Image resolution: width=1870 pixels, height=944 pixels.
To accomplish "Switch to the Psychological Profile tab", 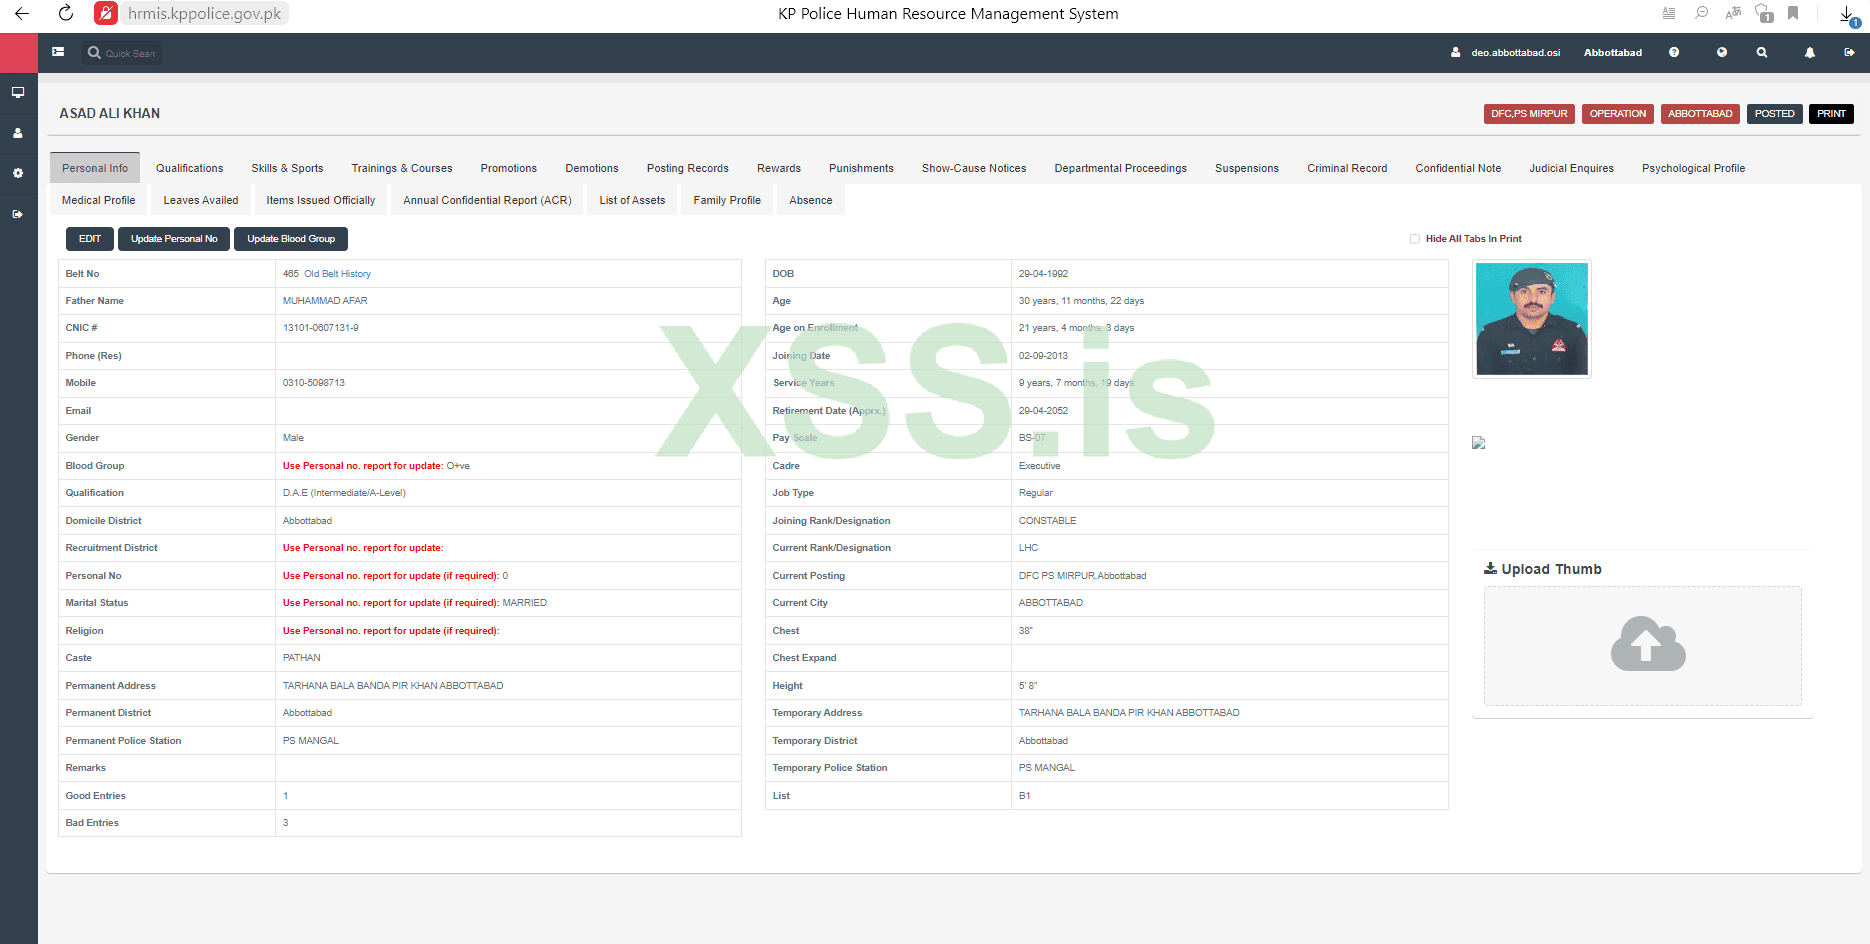I will [1694, 168].
